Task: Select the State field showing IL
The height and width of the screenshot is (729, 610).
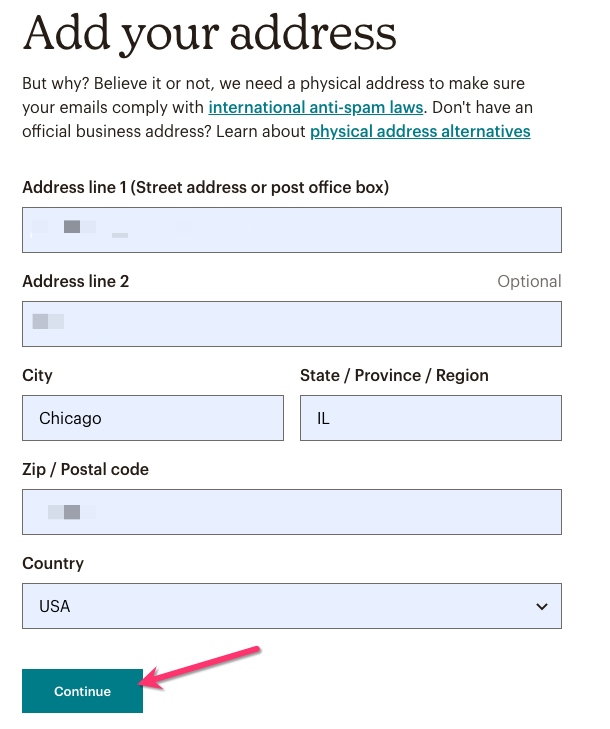Action: click(x=430, y=418)
